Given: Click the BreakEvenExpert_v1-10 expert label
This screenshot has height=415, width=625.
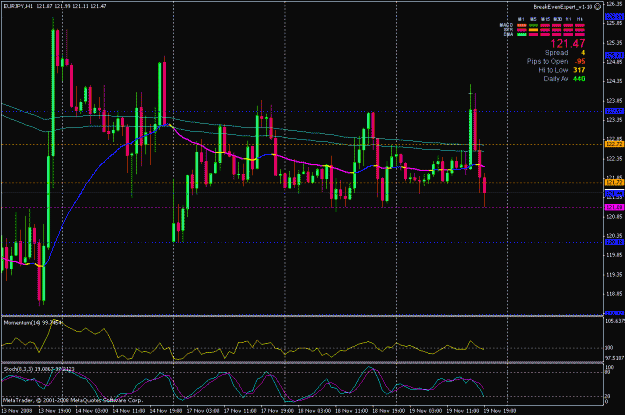Looking at the screenshot, I should click(563, 7).
